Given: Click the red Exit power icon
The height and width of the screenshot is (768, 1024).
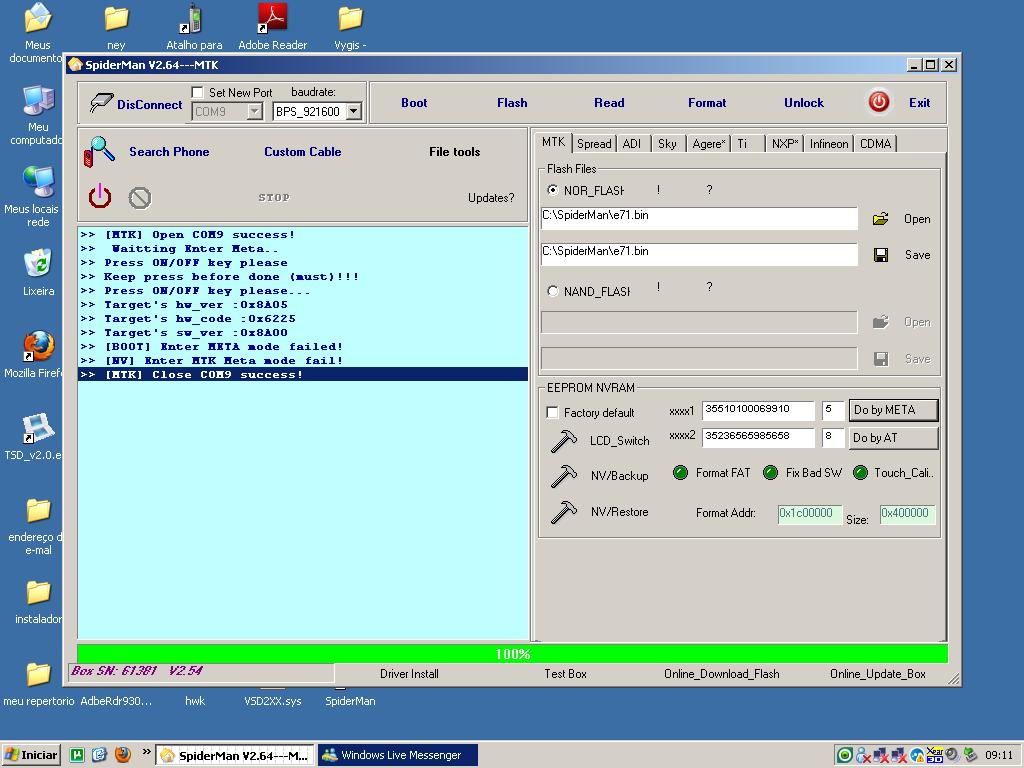Looking at the screenshot, I should click(878, 102).
